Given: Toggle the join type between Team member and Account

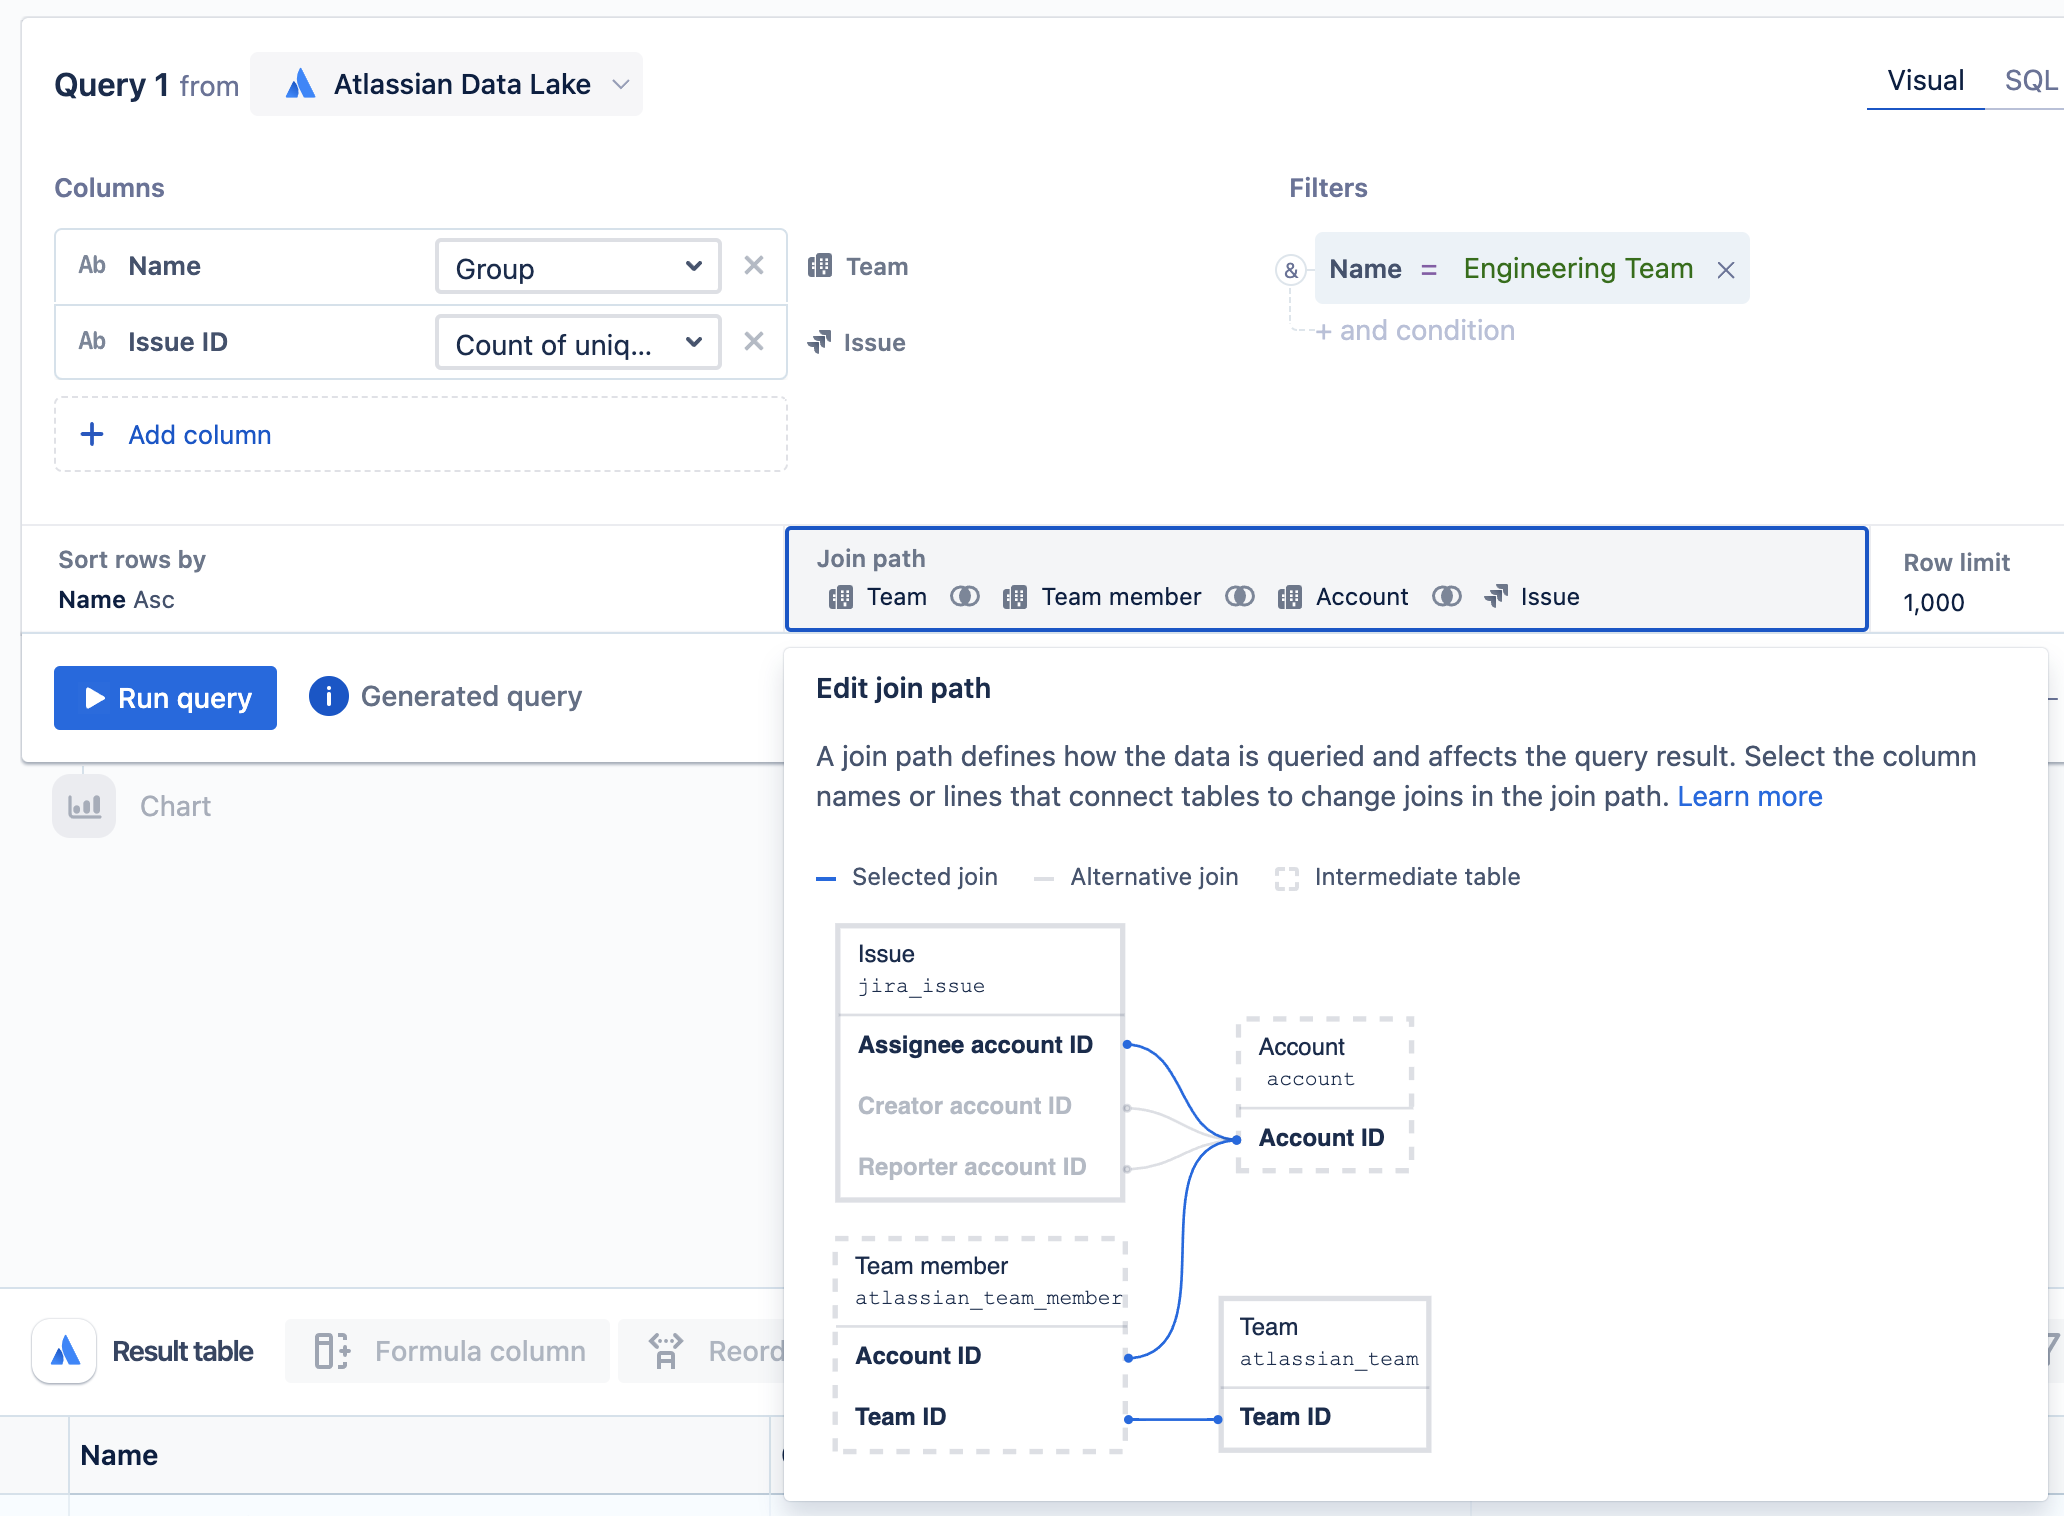Looking at the screenshot, I should [x=1240, y=596].
